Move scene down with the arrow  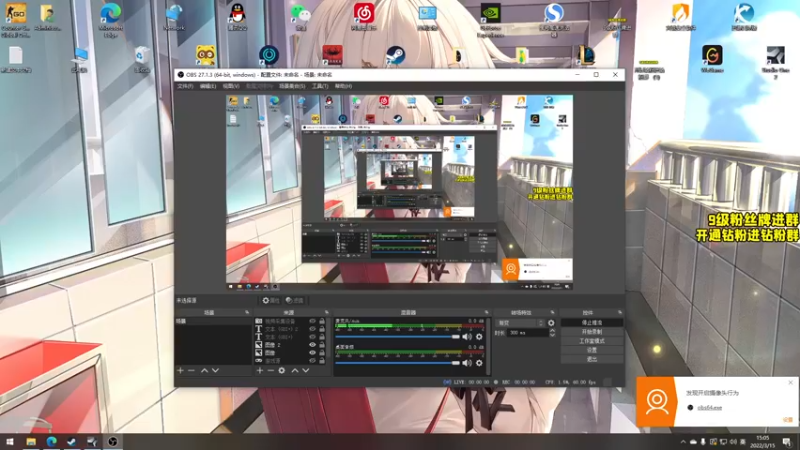[x=215, y=370]
